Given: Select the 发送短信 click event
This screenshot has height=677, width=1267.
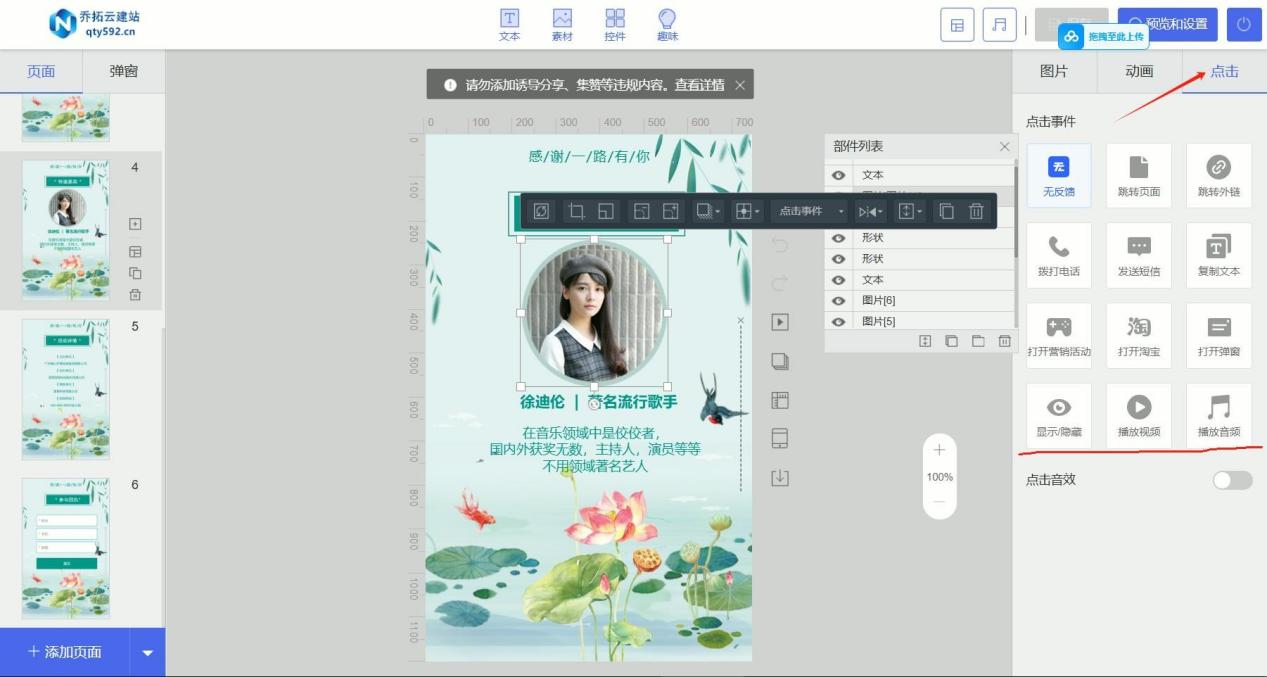Looking at the screenshot, I should tap(1139, 255).
